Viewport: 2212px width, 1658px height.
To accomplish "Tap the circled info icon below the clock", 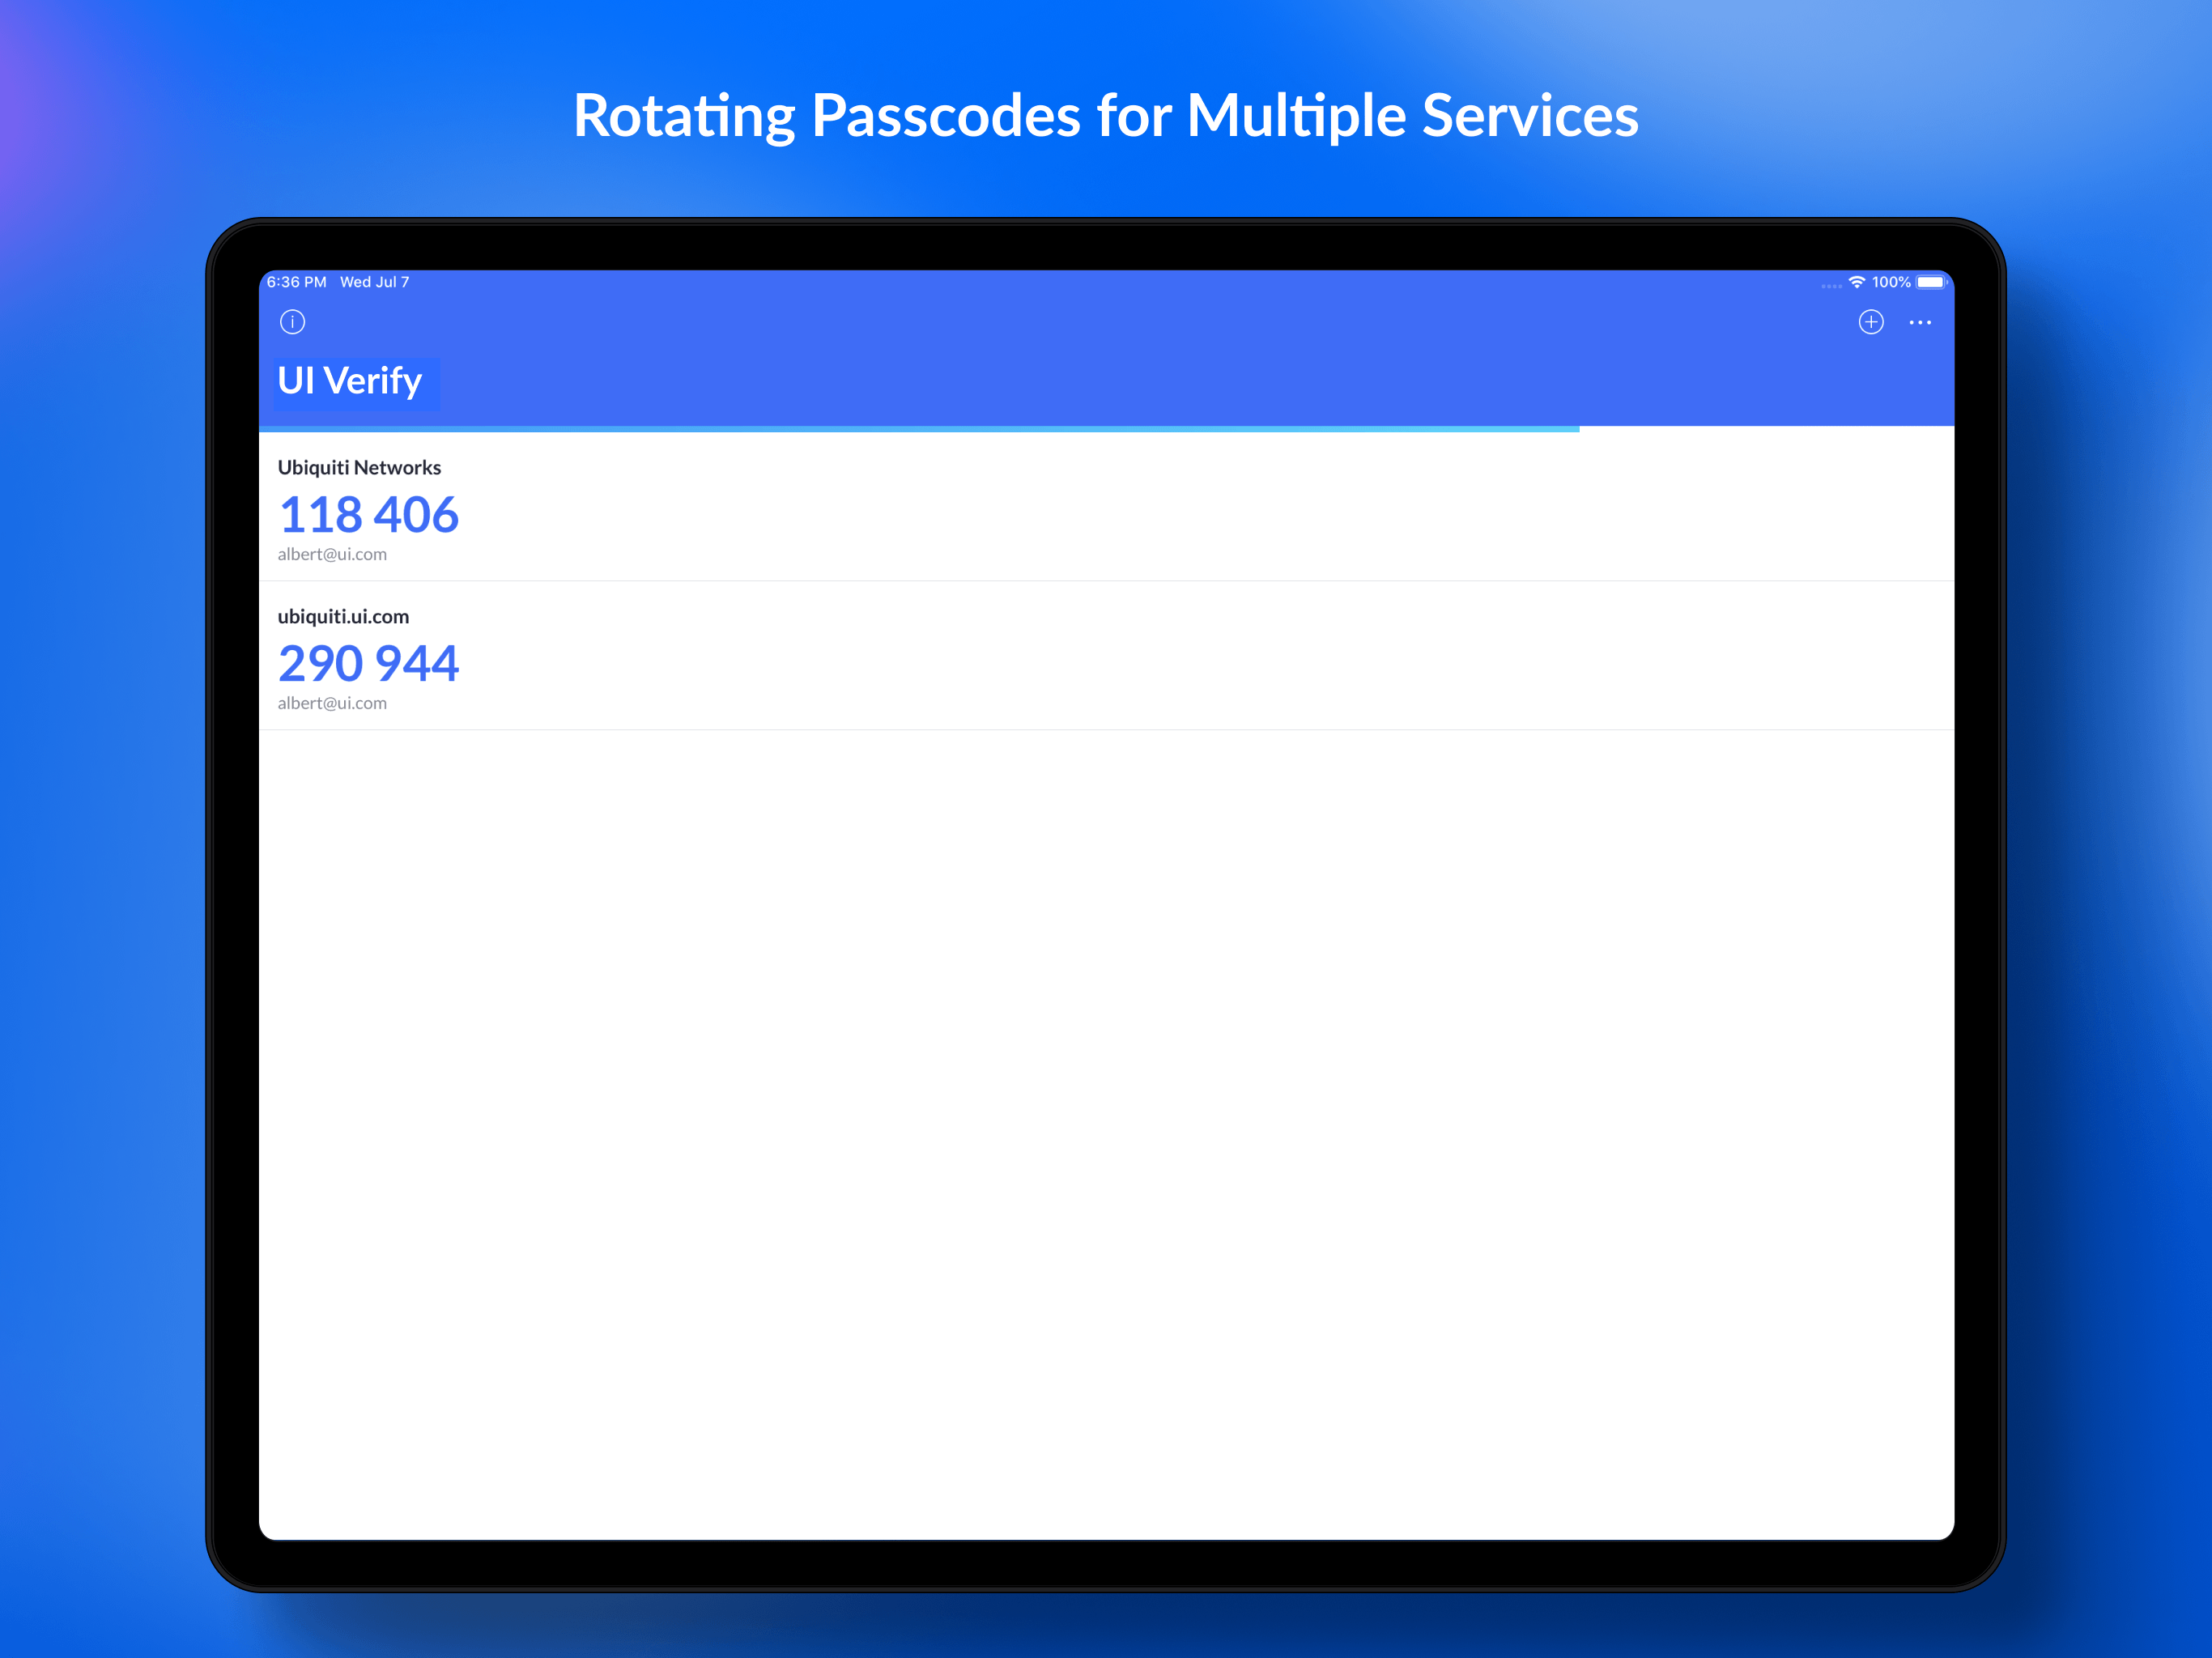I will point(293,322).
